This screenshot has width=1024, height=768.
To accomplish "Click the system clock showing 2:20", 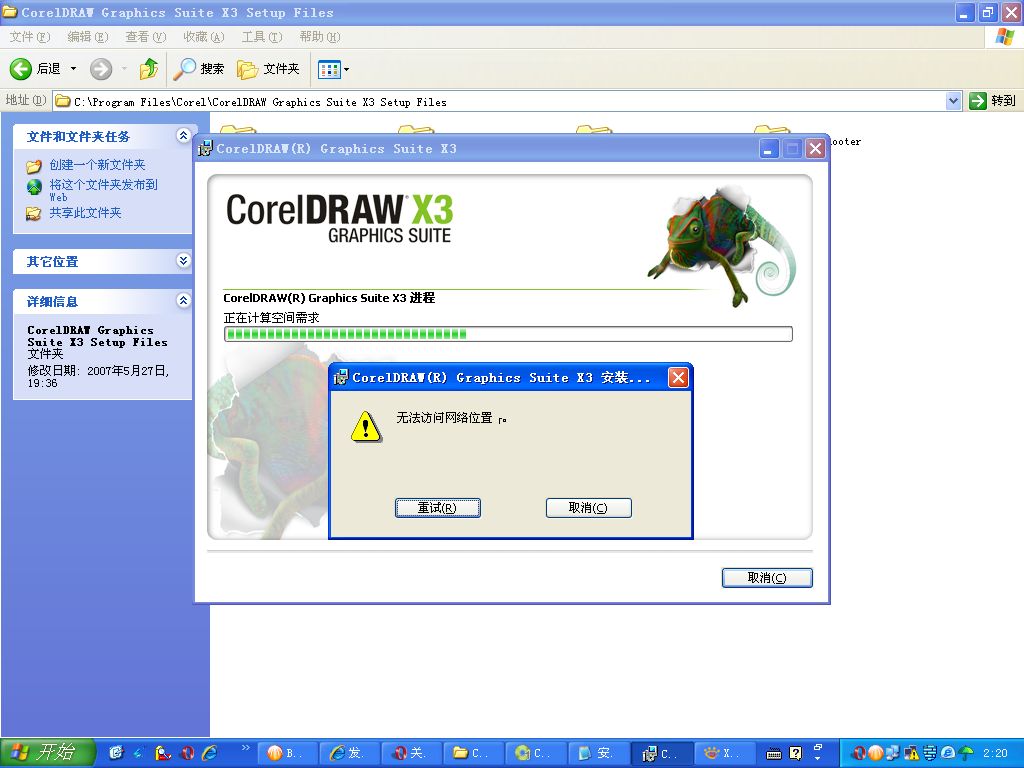I will click(x=995, y=753).
